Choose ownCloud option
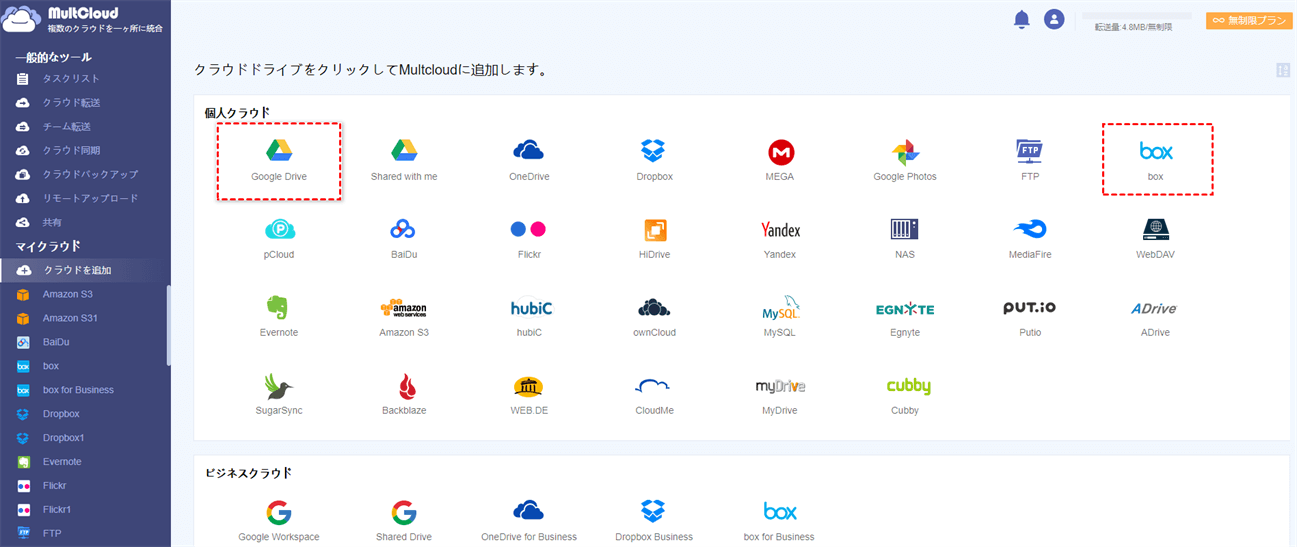The height and width of the screenshot is (547, 1297). pyautogui.click(x=654, y=317)
